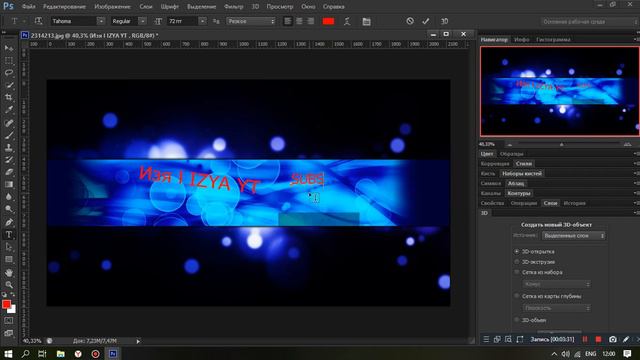640x360 pixels.
Task: Select the 3D-объем radio option
Action: pyautogui.click(x=517, y=320)
